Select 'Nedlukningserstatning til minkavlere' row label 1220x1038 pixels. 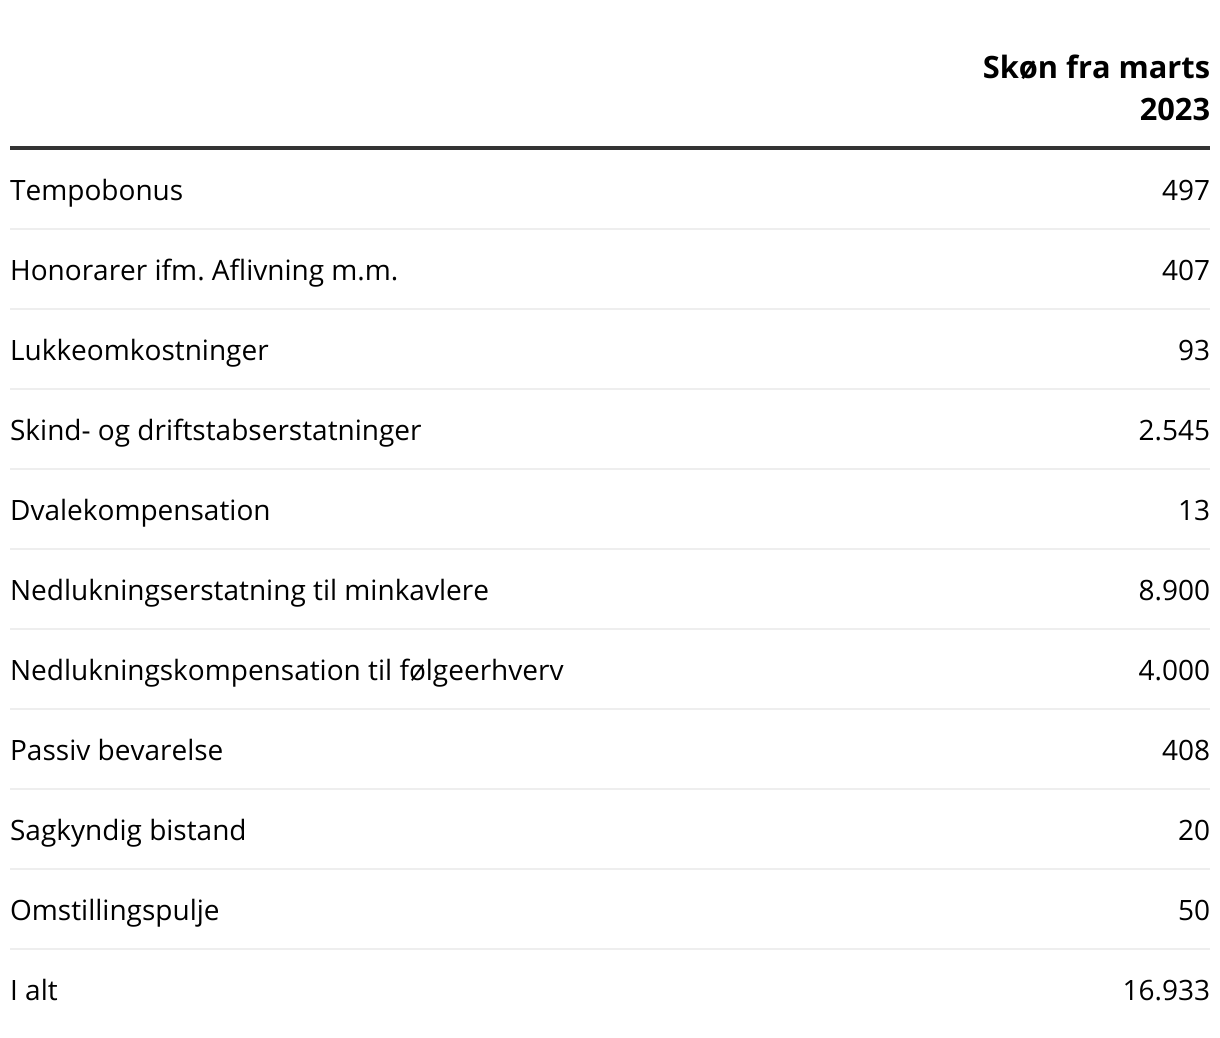[x=249, y=590]
